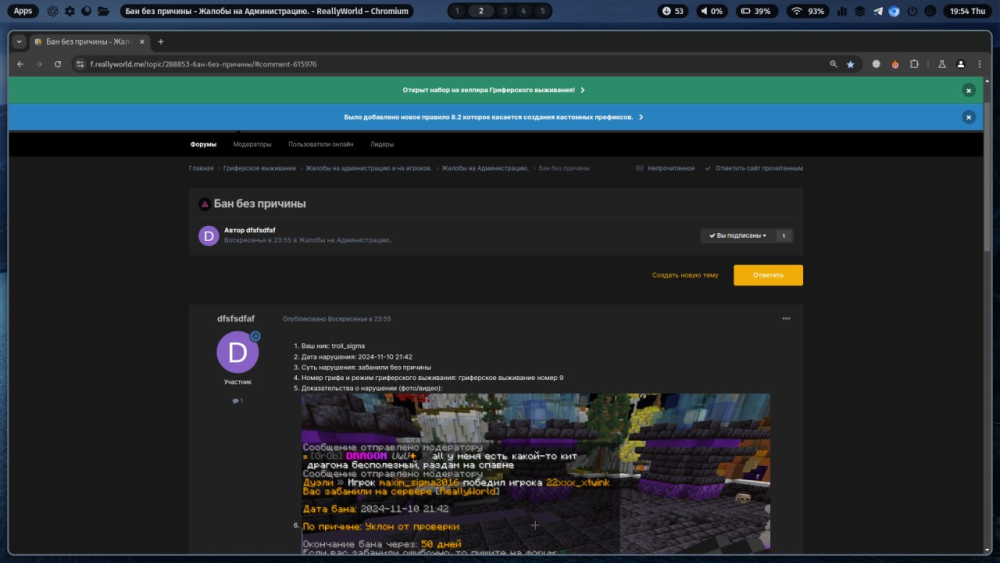Open the post options three-dot menu
The width and height of the screenshot is (1000, 563).
point(786,319)
